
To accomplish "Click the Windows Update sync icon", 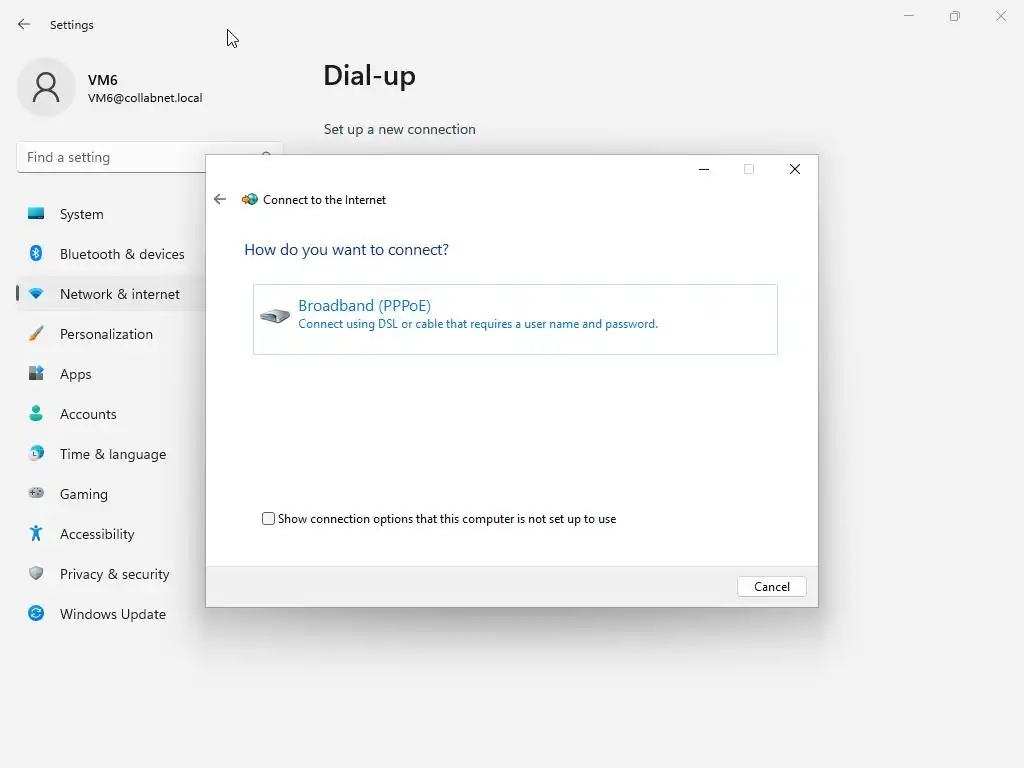I will (36, 613).
